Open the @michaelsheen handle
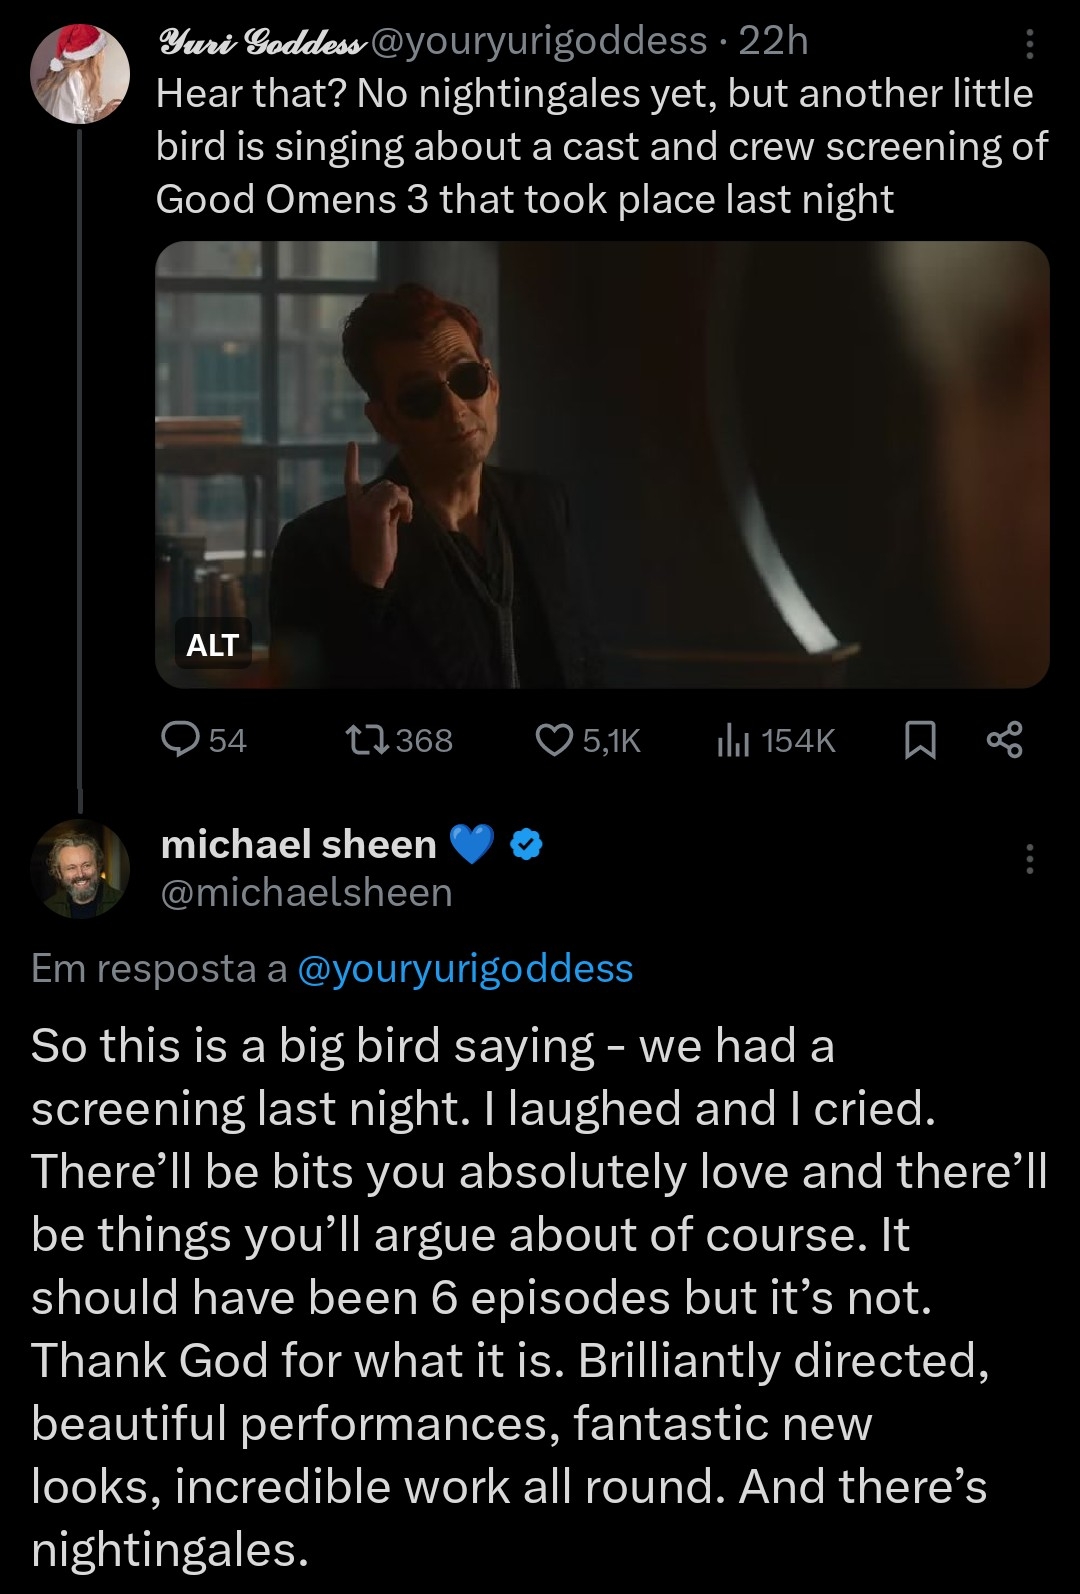This screenshot has width=1080, height=1594. tap(306, 892)
